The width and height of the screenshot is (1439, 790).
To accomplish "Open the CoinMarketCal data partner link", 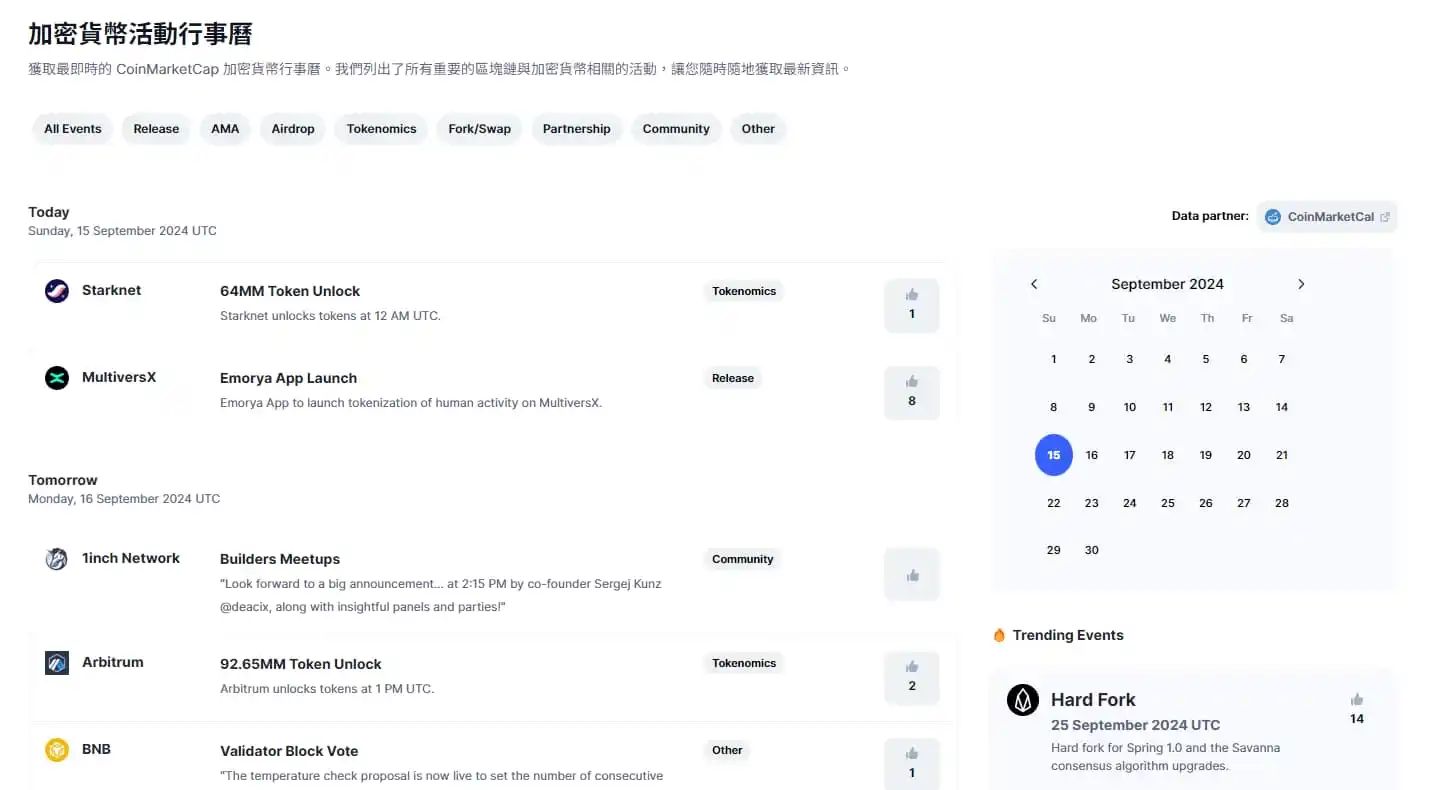I will click(1327, 217).
